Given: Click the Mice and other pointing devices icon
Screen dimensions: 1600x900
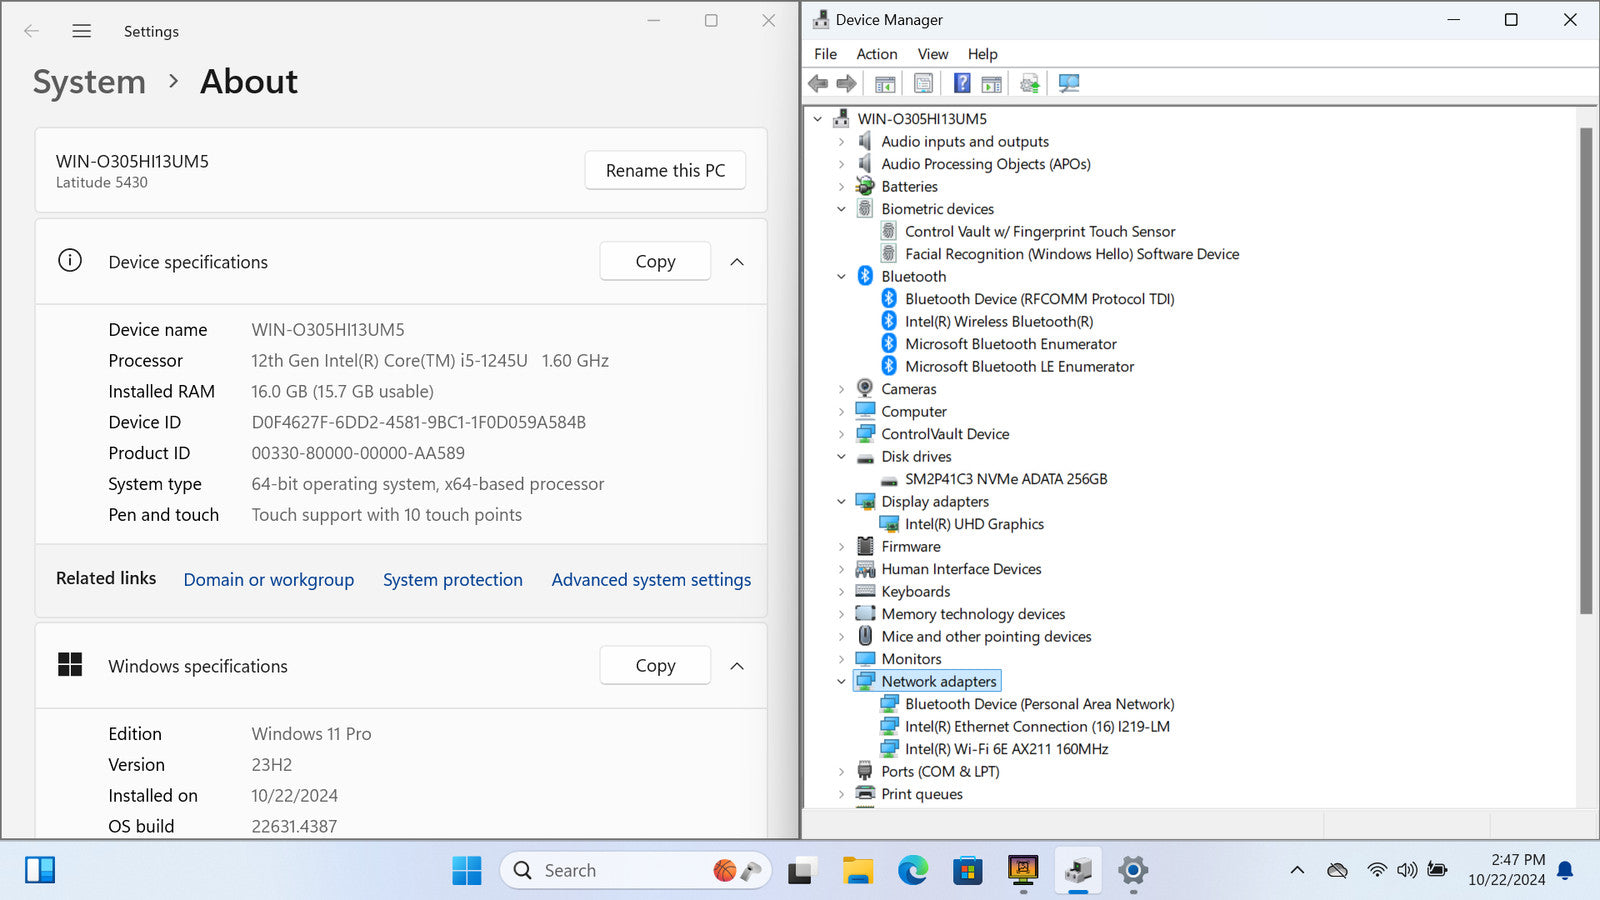Looking at the screenshot, I should (865, 636).
